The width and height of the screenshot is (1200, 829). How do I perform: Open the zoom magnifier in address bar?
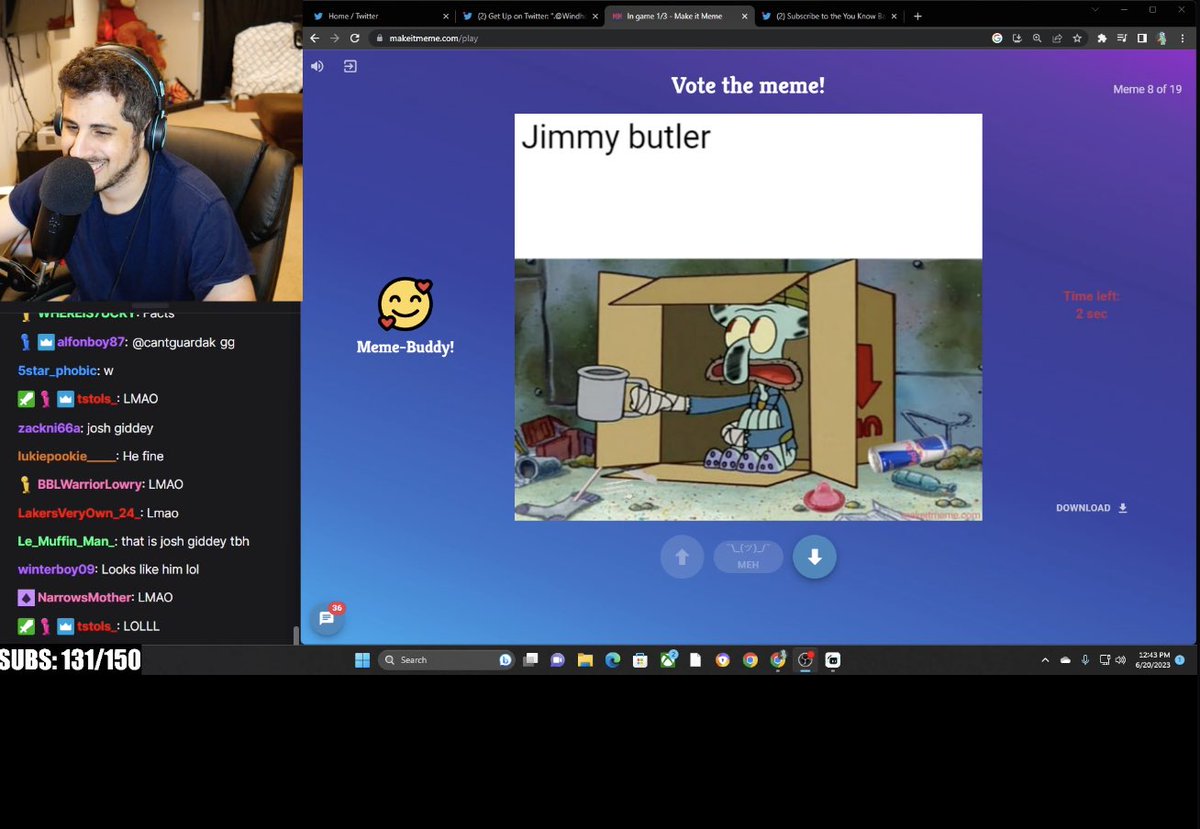click(1037, 38)
